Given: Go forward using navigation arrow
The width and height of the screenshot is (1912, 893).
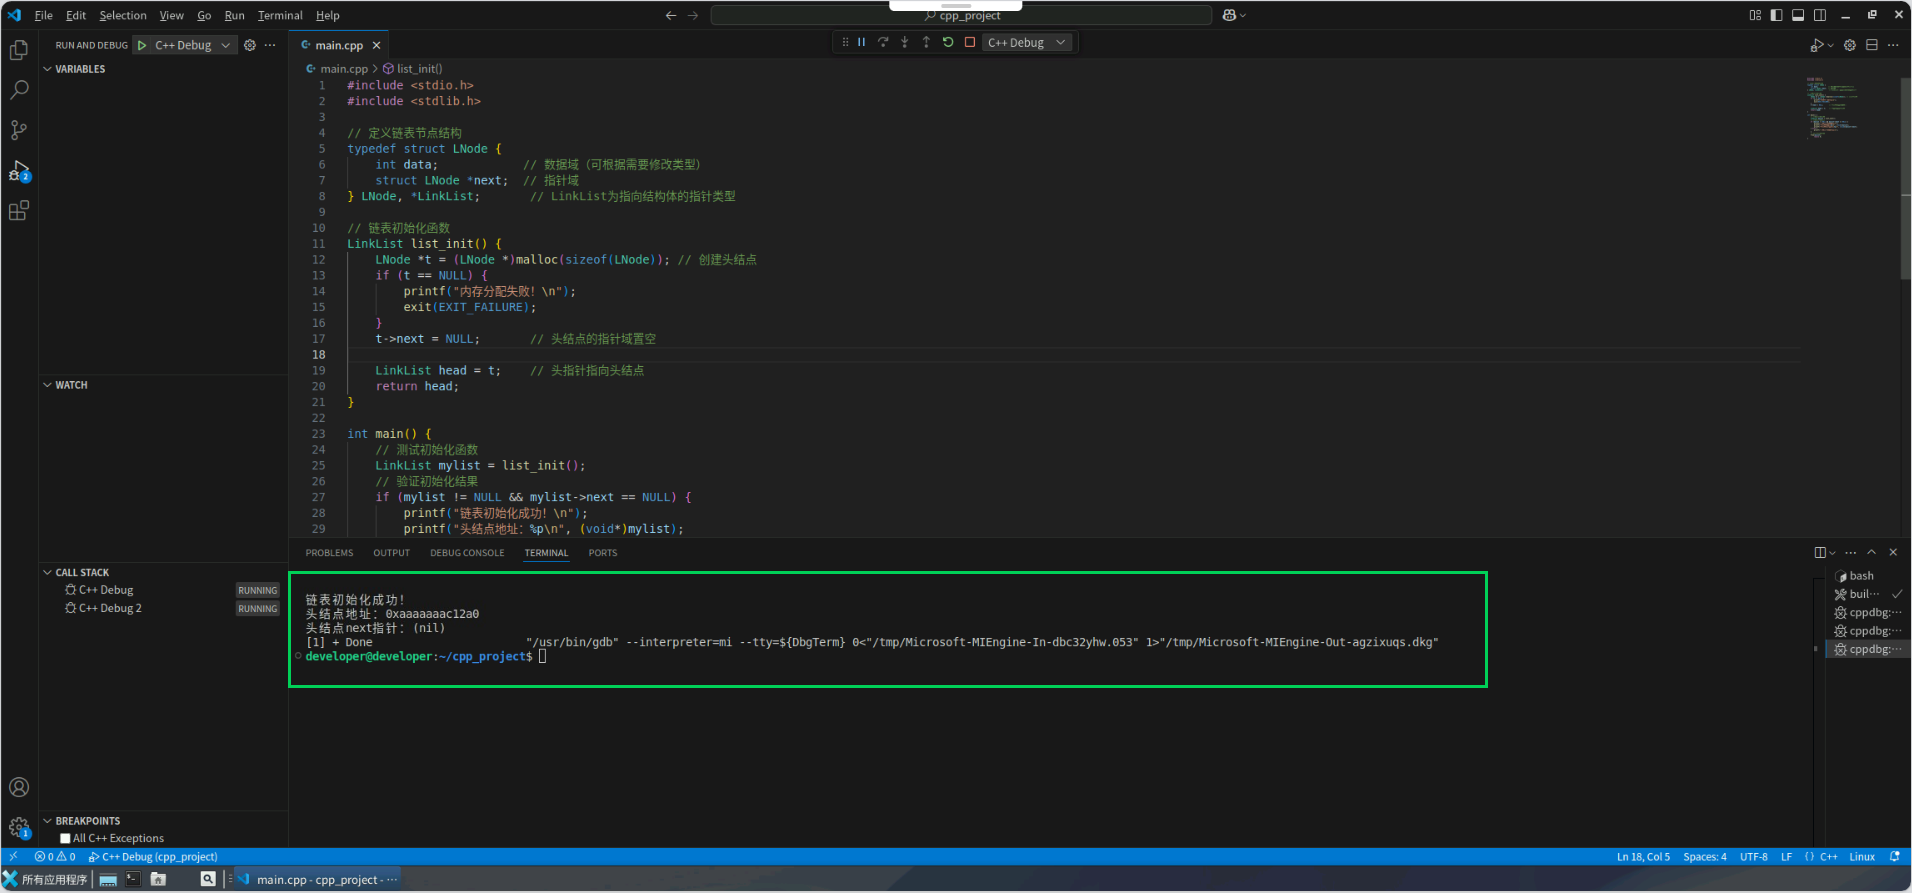Looking at the screenshot, I should tap(693, 15).
